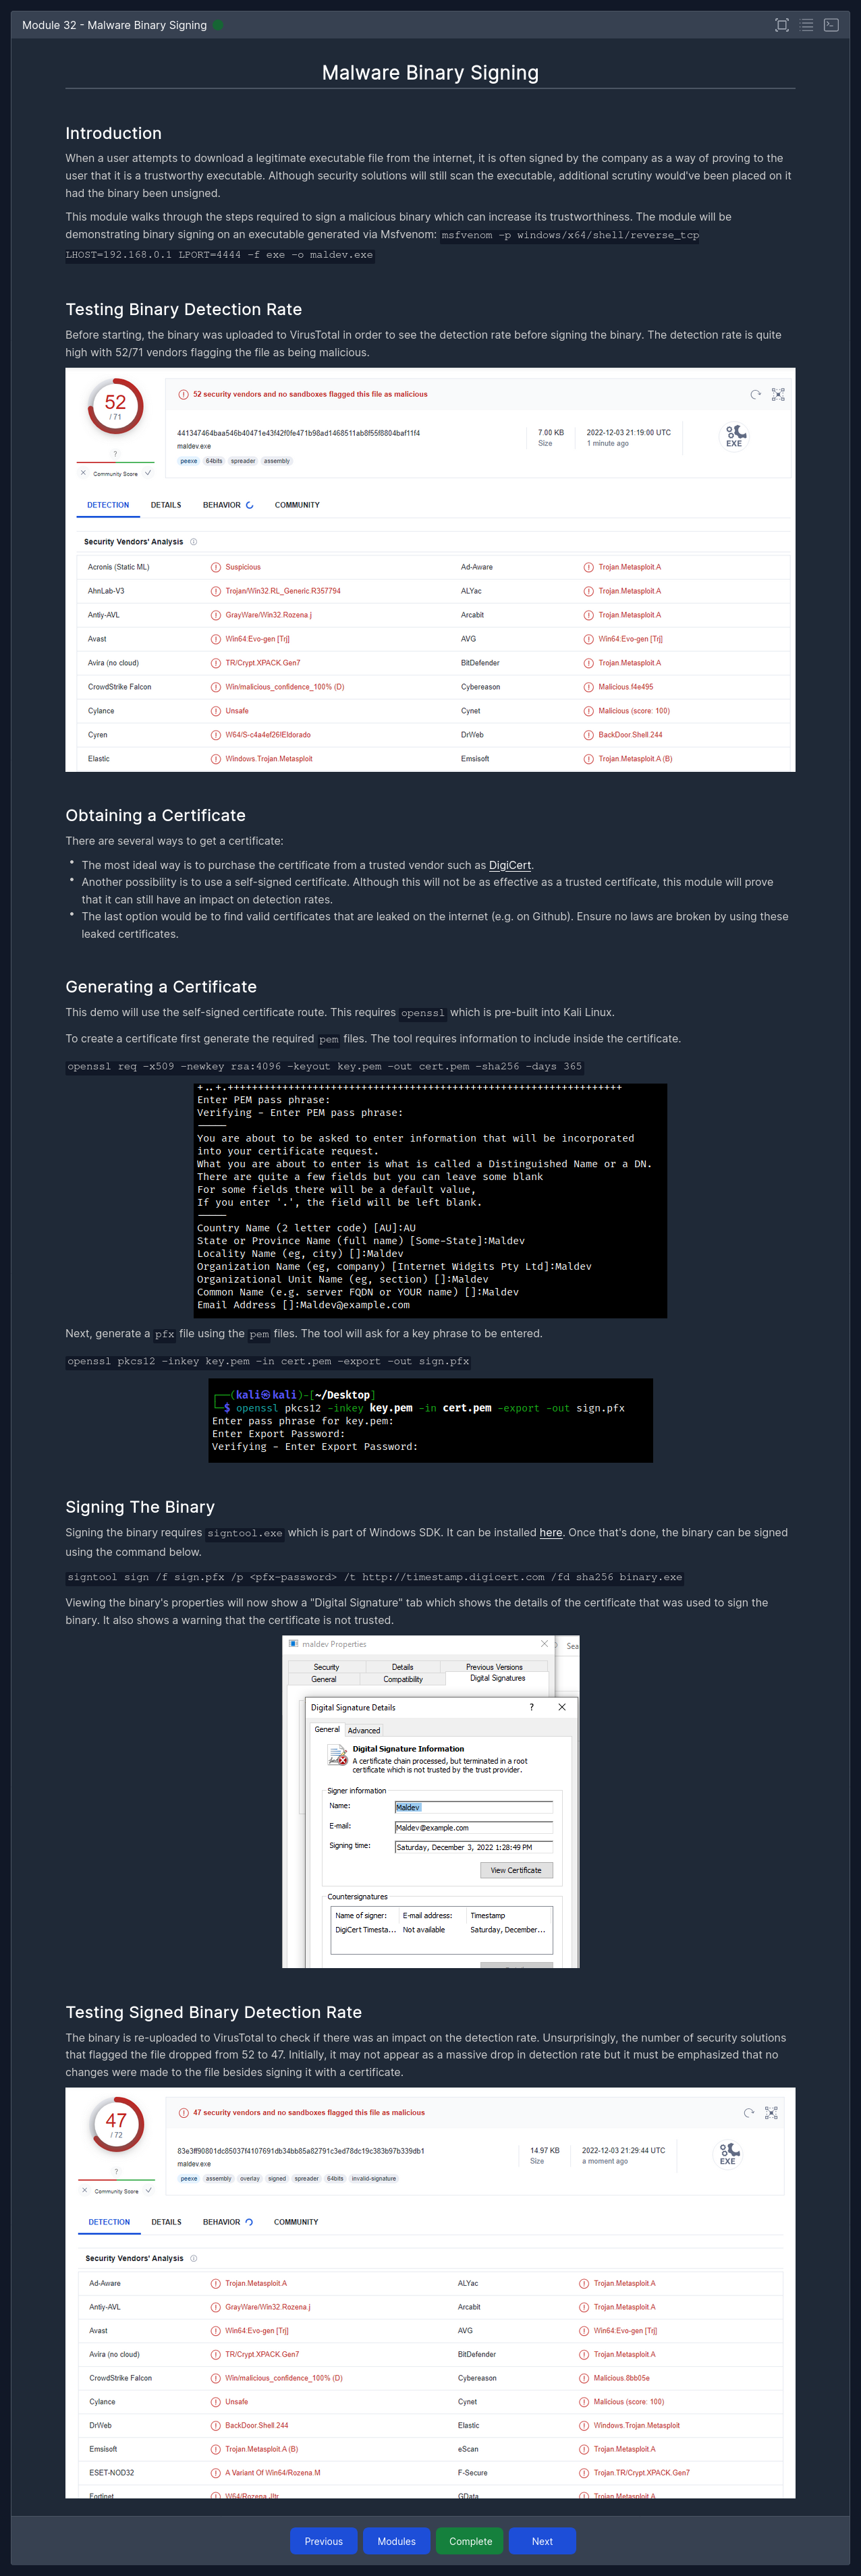The width and height of the screenshot is (861, 2576).
Task: Click the 'signed' tag in the 47/72 screenshot
Action: [277, 2178]
